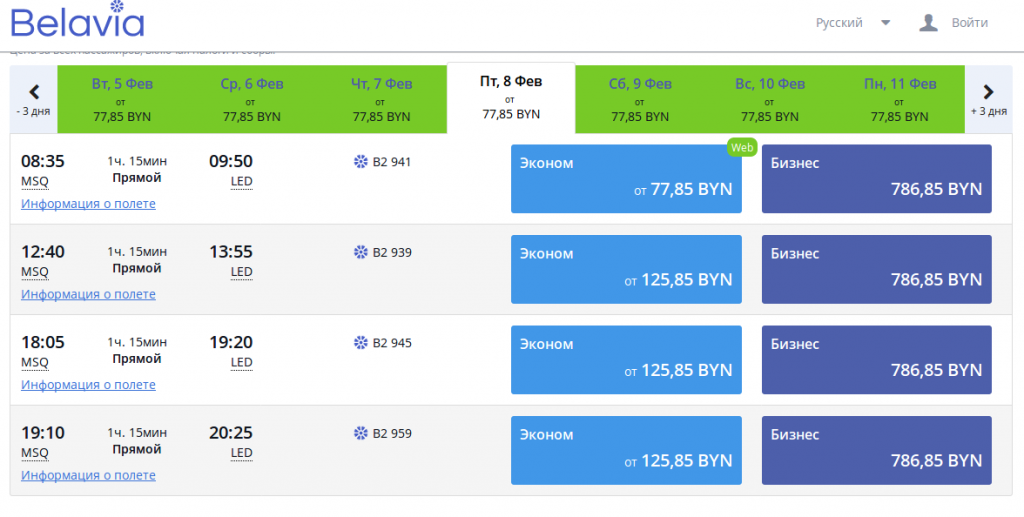
Task: Open Информация о полете for 19:10 flight
Action: coord(88,476)
